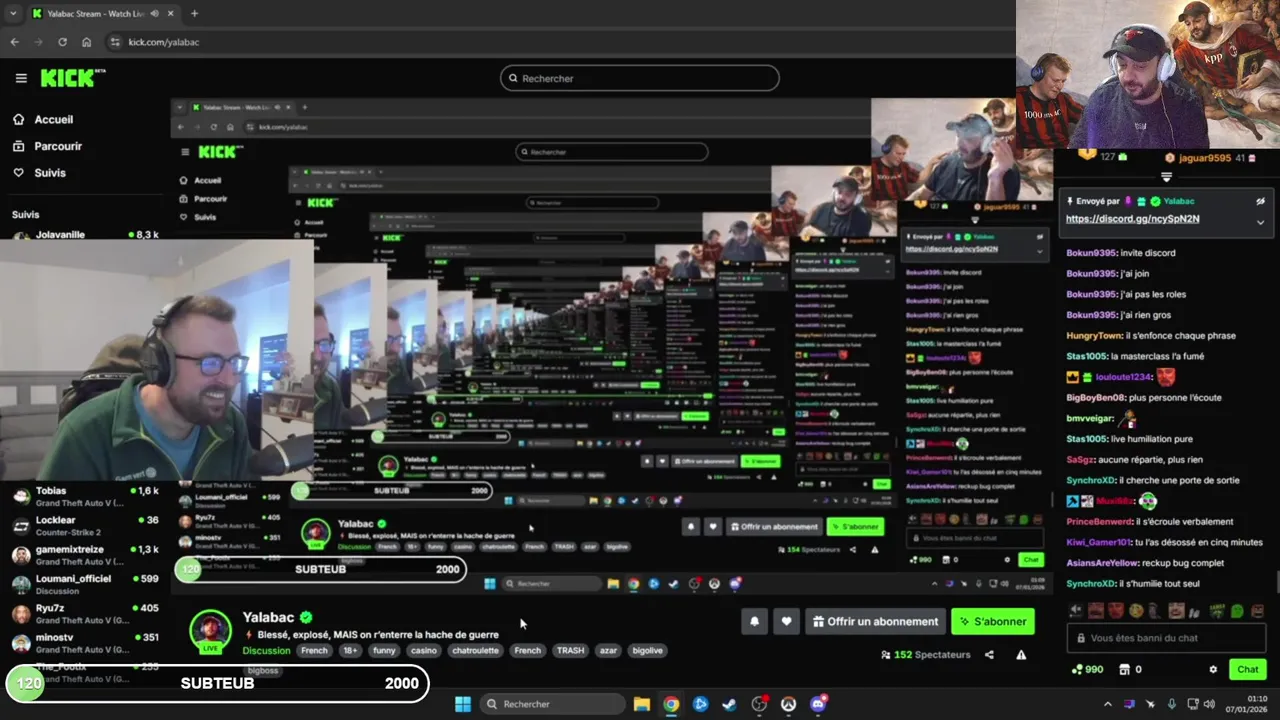
Task: Open the chat shop store icon
Action: tap(1124, 670)
